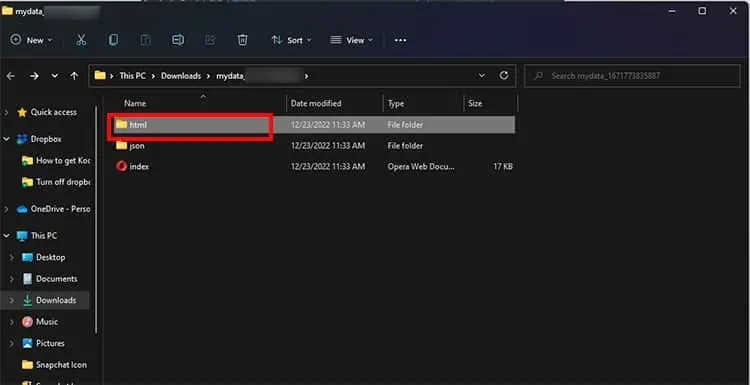Click the Refresh icon beside address bar
The height and width of the screenshot is (385, 750).
[x=504, y=76]
